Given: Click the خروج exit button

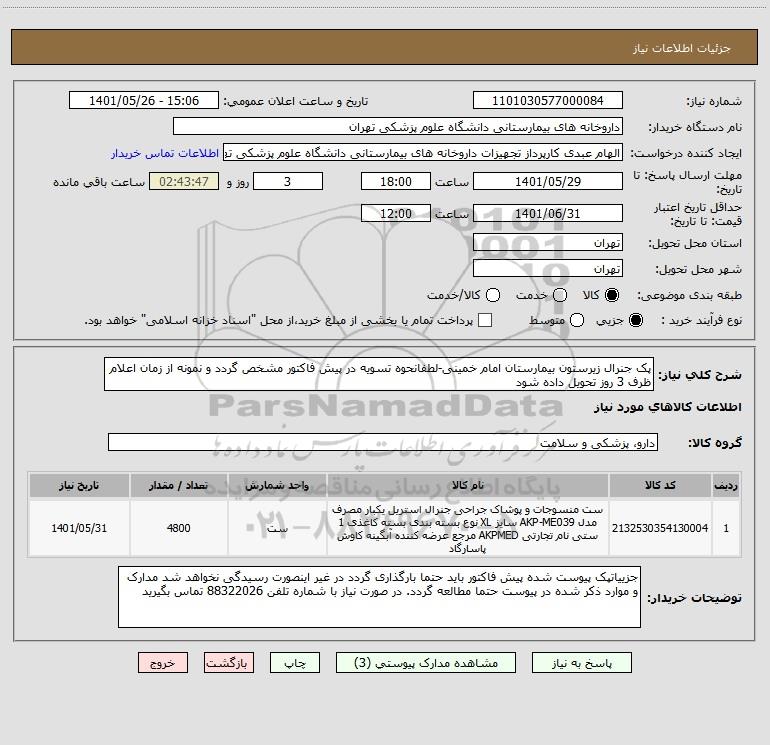Looking at the screenshot, I should (163, 663).
